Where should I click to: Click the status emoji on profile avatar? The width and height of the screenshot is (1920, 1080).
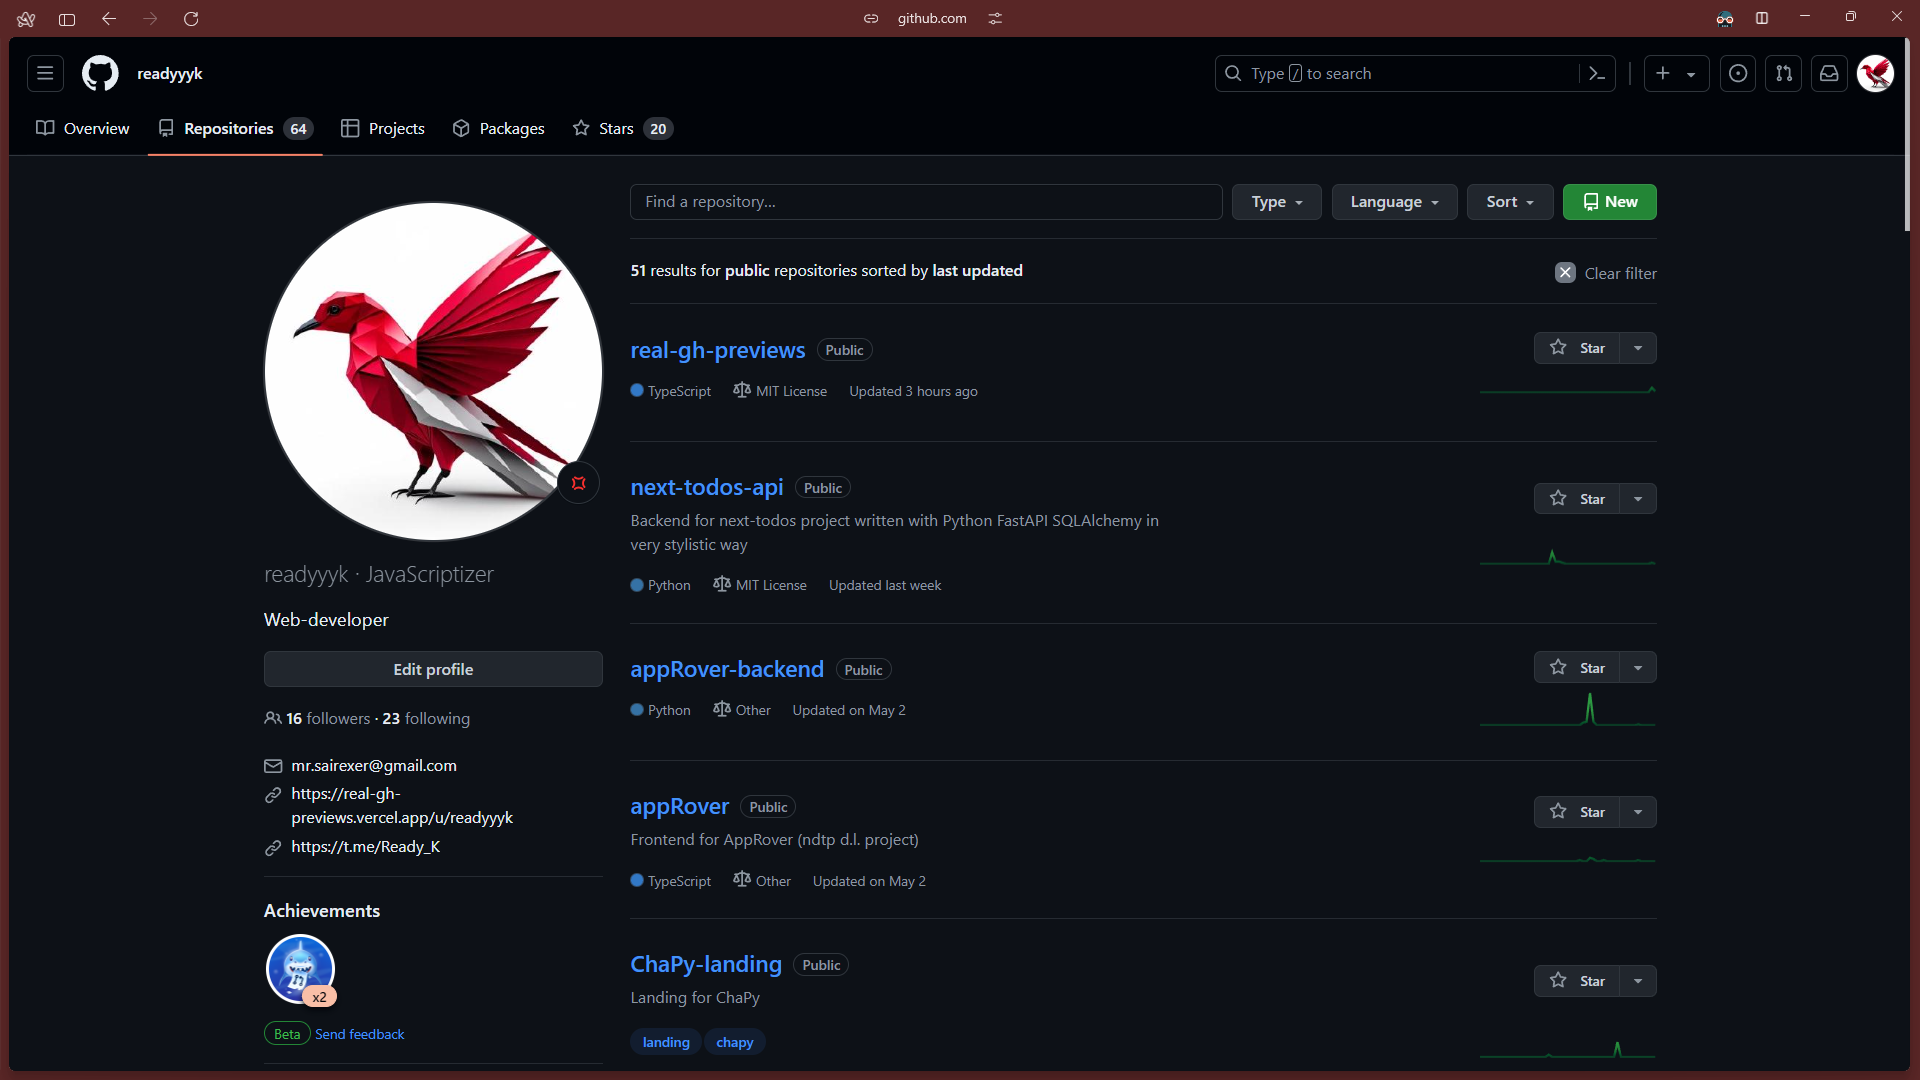578,483
